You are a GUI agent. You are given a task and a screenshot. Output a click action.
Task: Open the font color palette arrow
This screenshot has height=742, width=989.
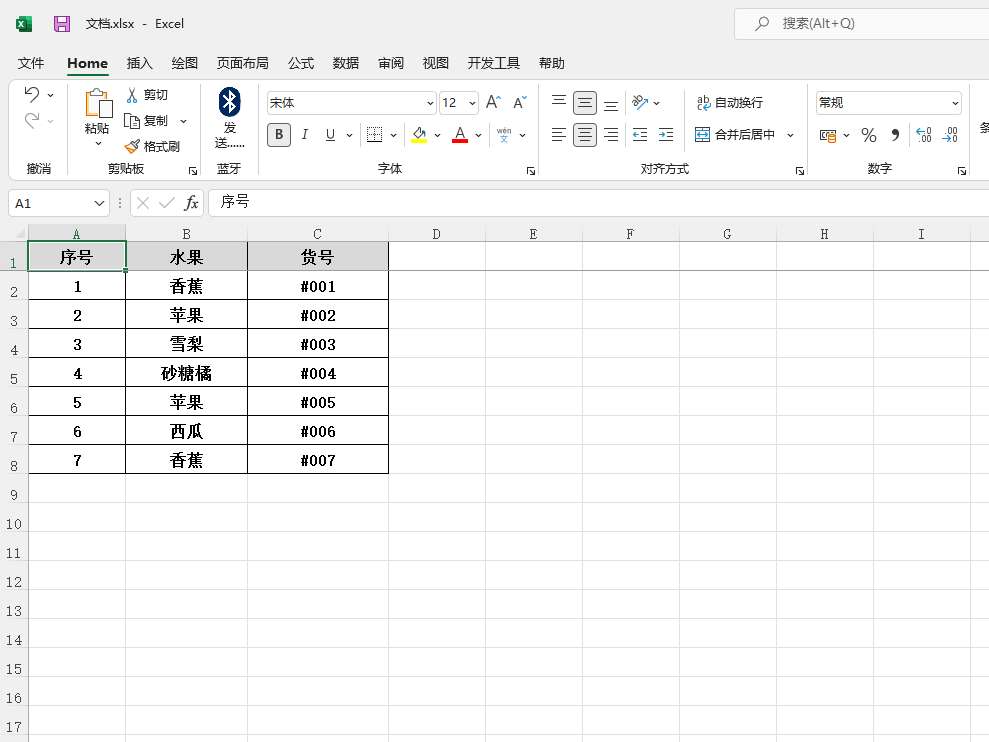click(478, 135)
